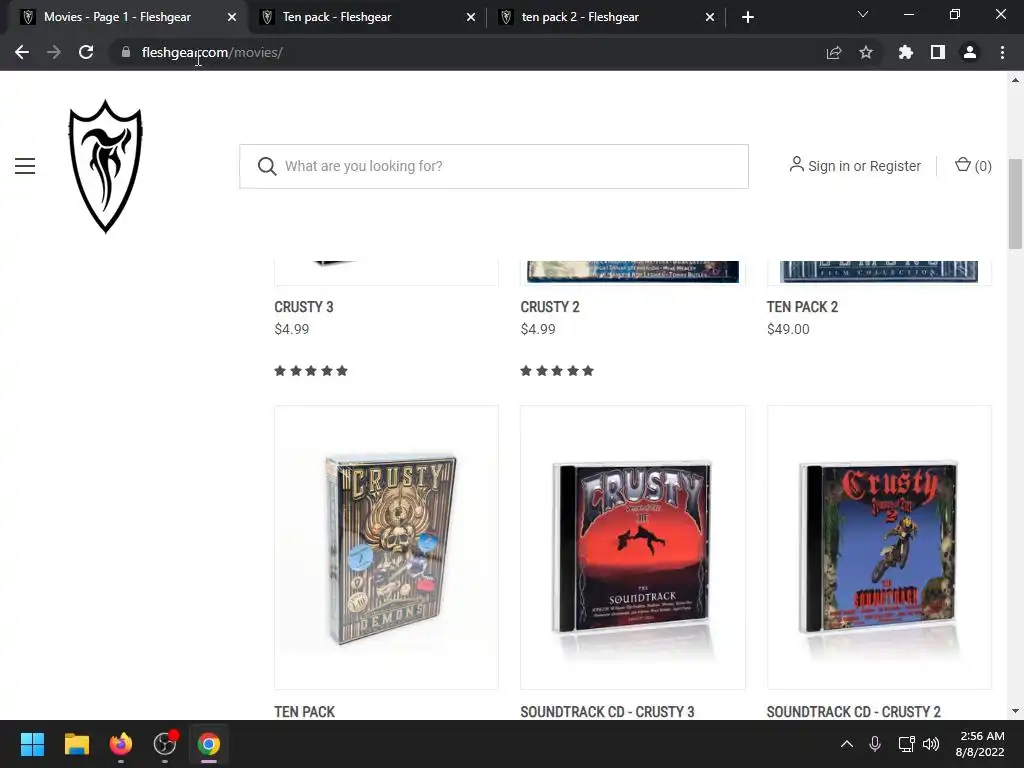Open the TEN PACK product title

304,712
